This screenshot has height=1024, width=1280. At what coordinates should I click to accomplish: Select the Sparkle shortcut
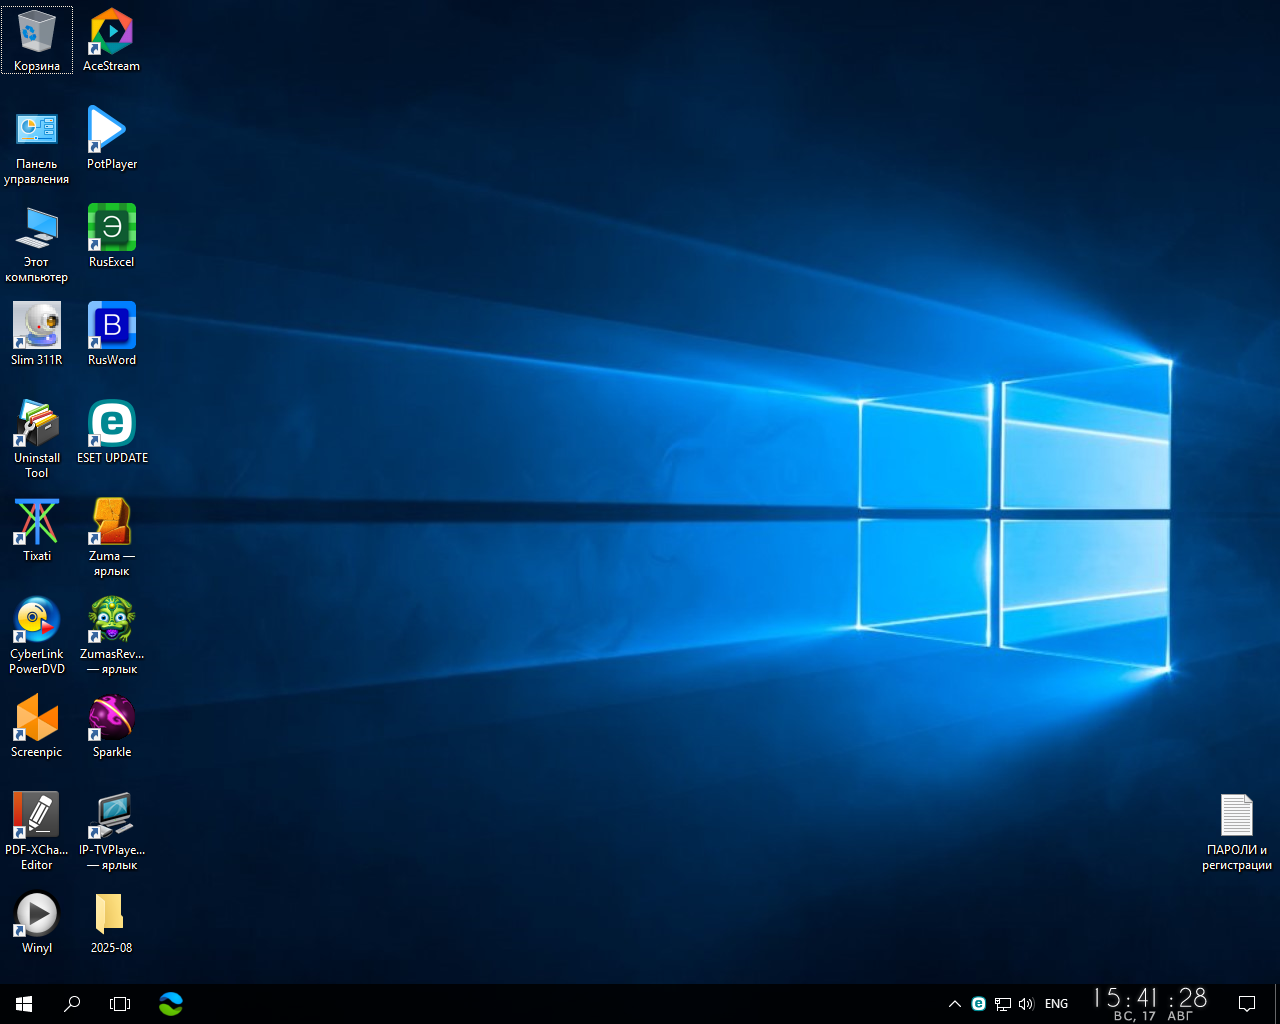click(112, 726)
